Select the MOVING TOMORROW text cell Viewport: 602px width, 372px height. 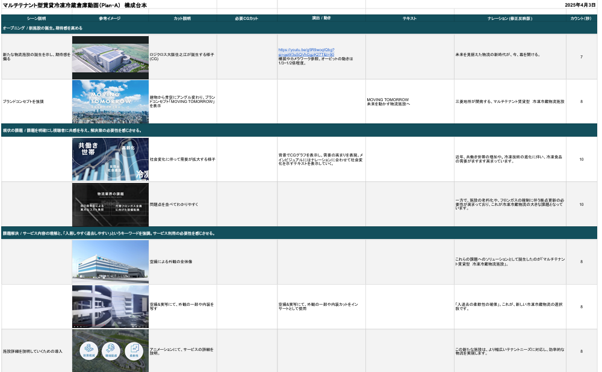(410, 101)
